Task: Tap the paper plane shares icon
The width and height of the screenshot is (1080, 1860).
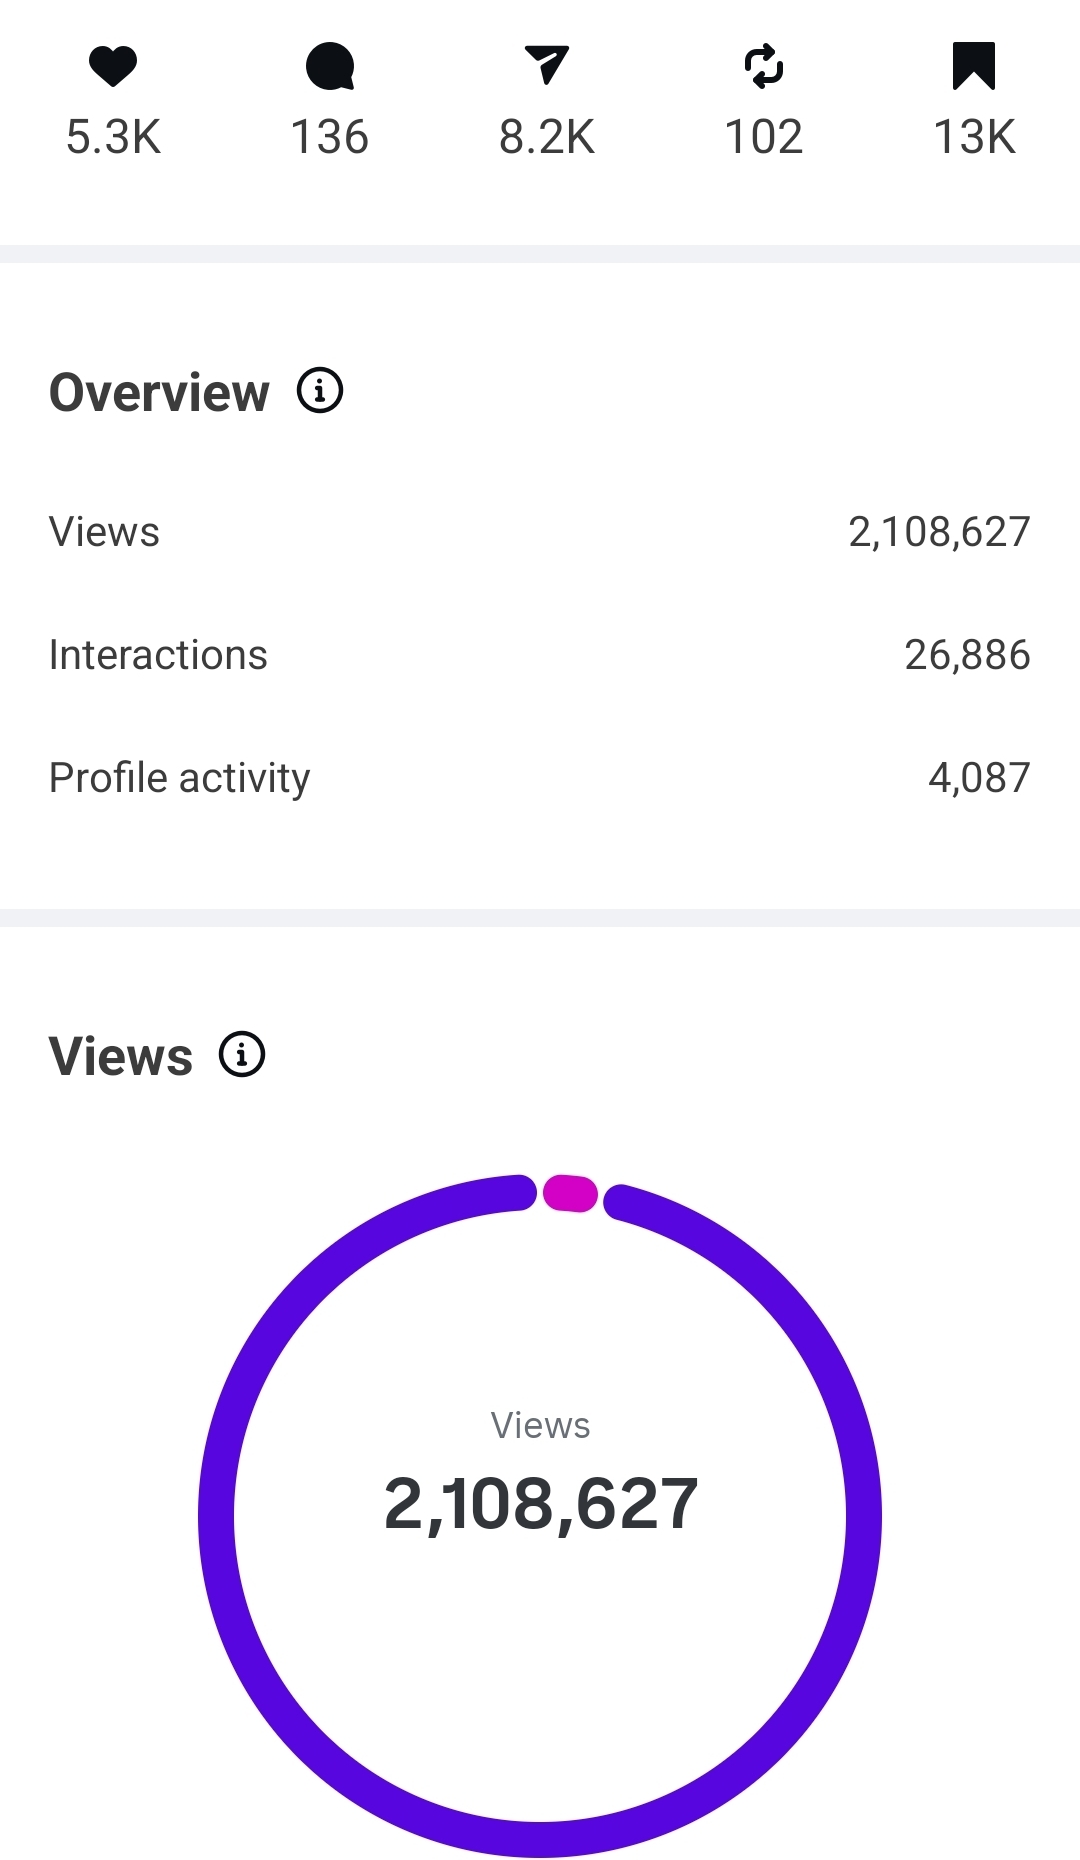Action: pos(547,65)
